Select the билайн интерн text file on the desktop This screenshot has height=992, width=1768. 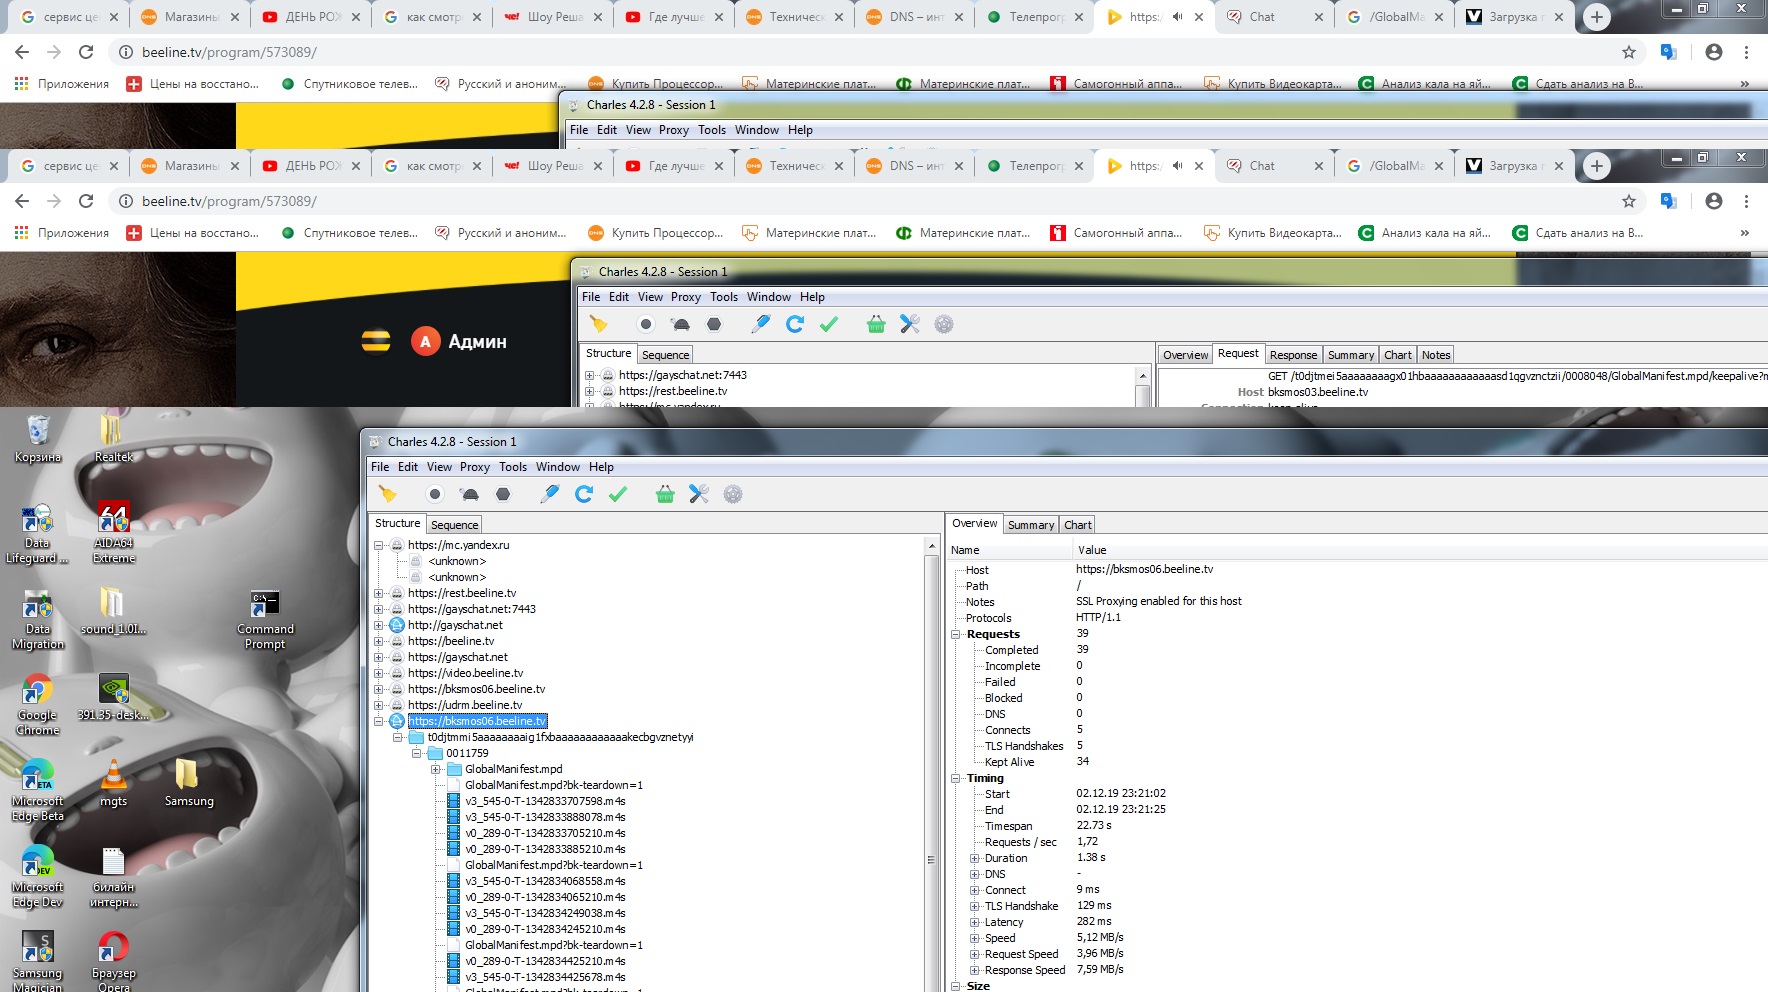click(x=113, y=878)
